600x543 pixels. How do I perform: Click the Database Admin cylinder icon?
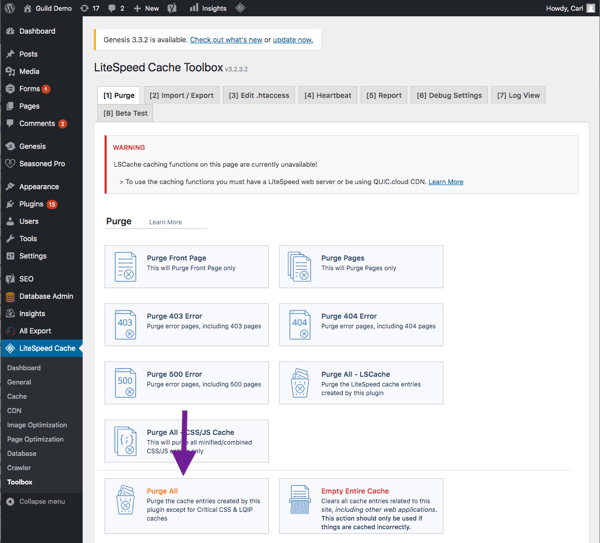10,297
